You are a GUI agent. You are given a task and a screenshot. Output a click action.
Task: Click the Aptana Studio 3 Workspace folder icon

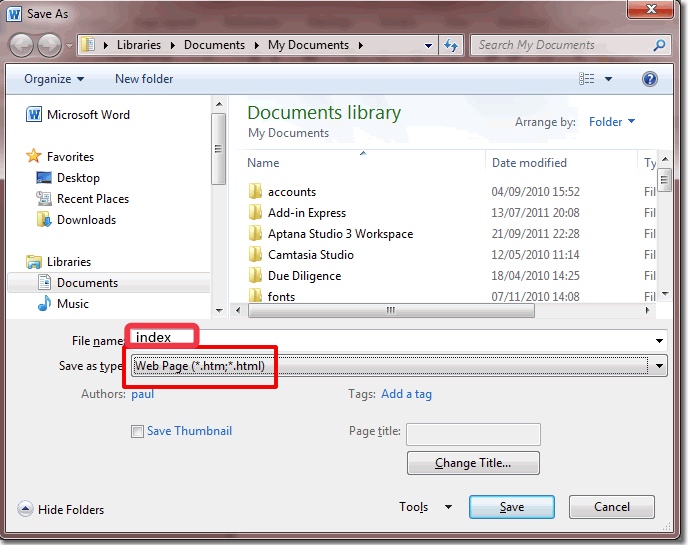click(x=255, y=234)
